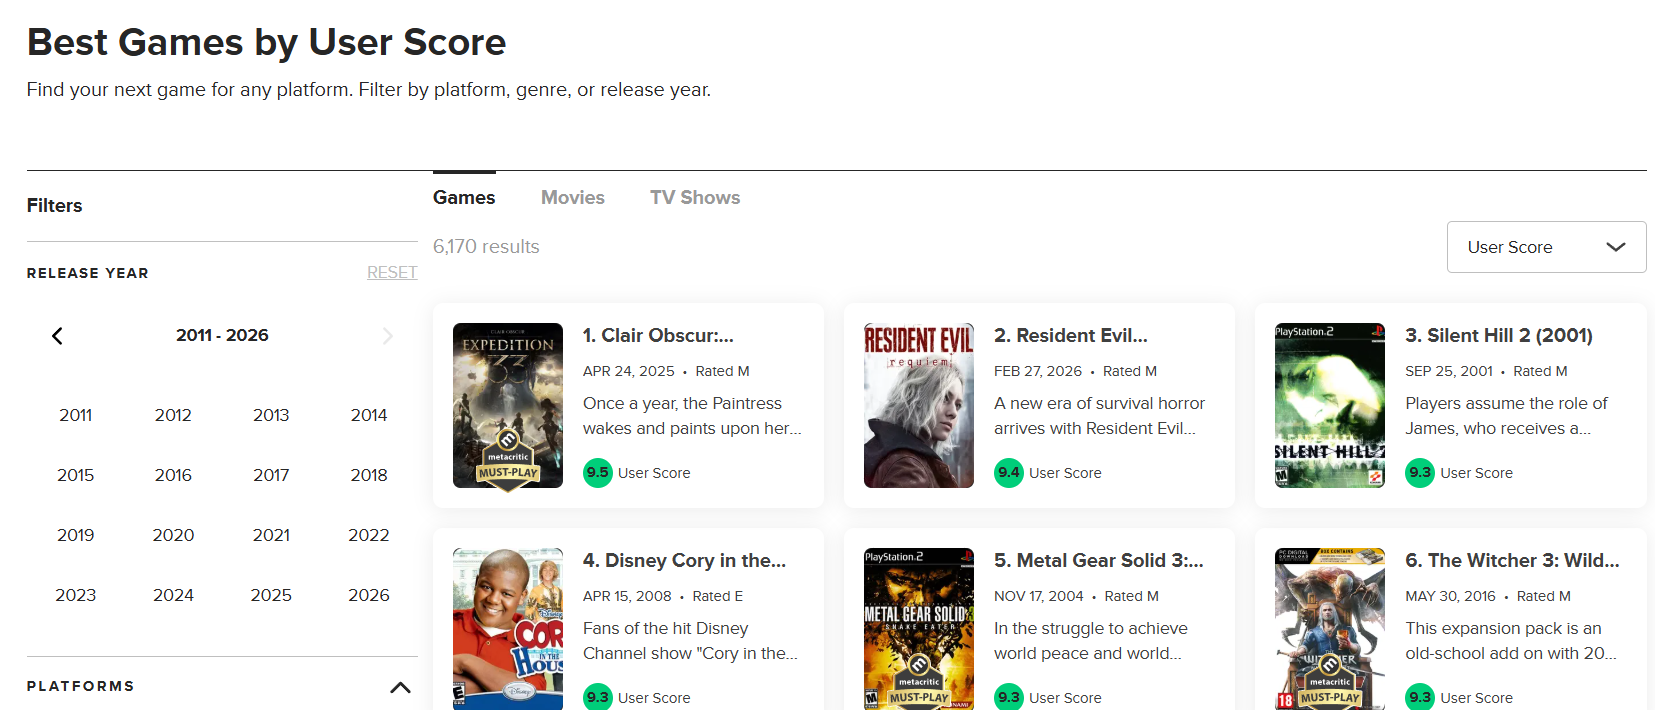Open the '4. Disney Cory in the...' title
Image resolution: width=1655 pixels, height=710 pixels.
[x=684, y=561]
